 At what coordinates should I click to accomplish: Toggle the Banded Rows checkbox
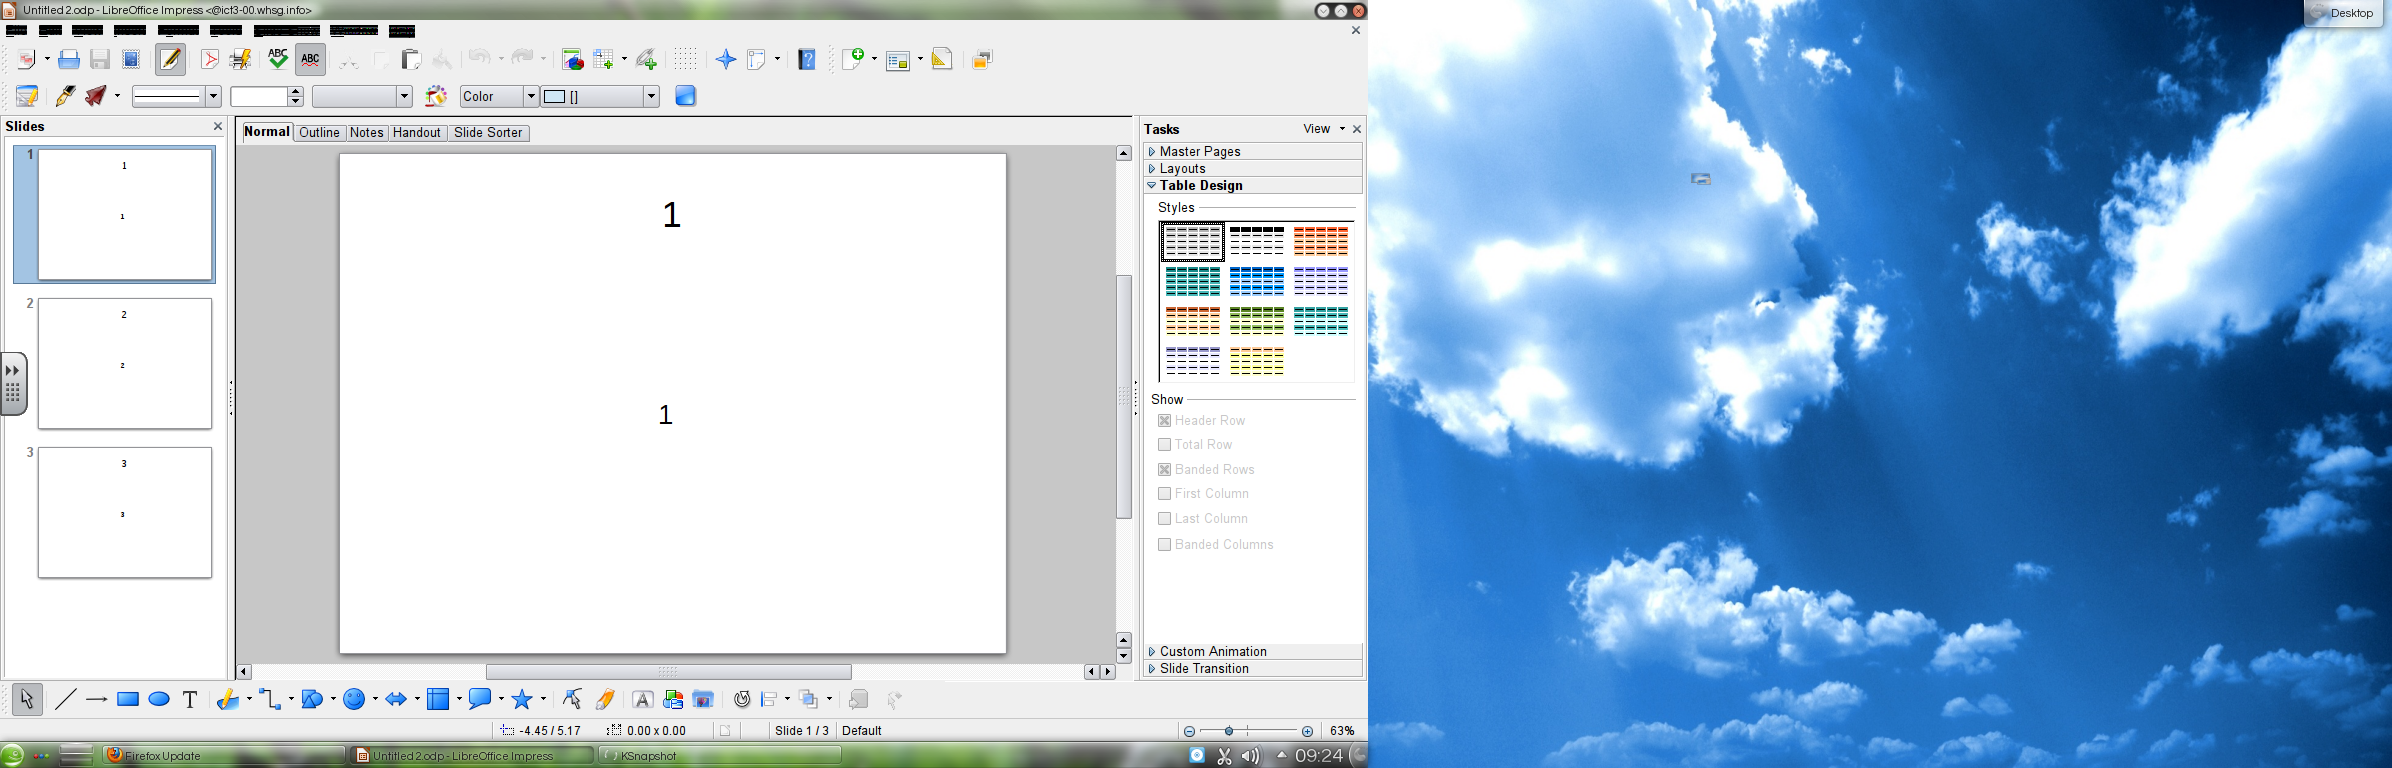pyautogui.click(x=1164, y=470)
